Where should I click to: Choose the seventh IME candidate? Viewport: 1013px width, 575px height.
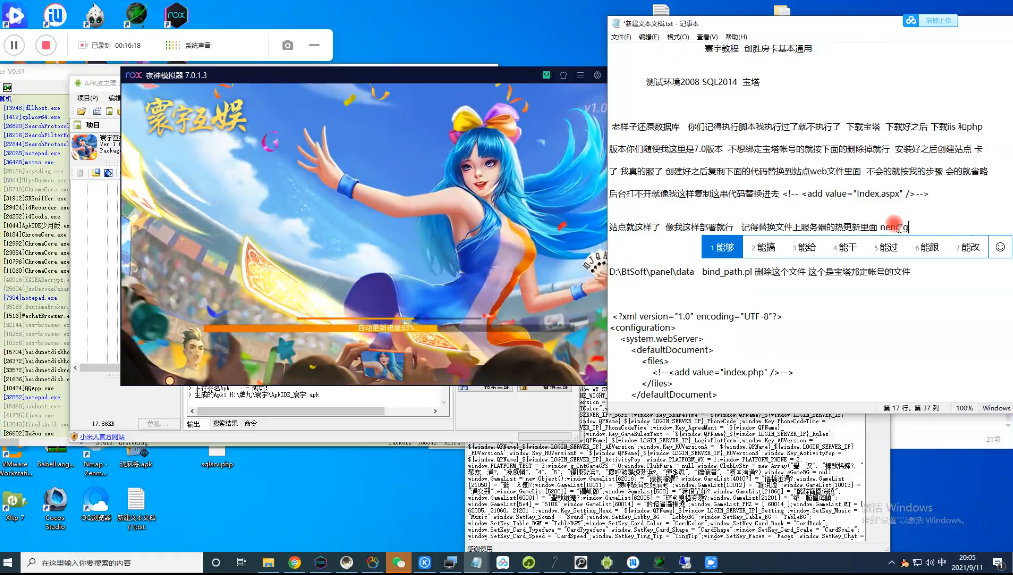tap(968, 247)
